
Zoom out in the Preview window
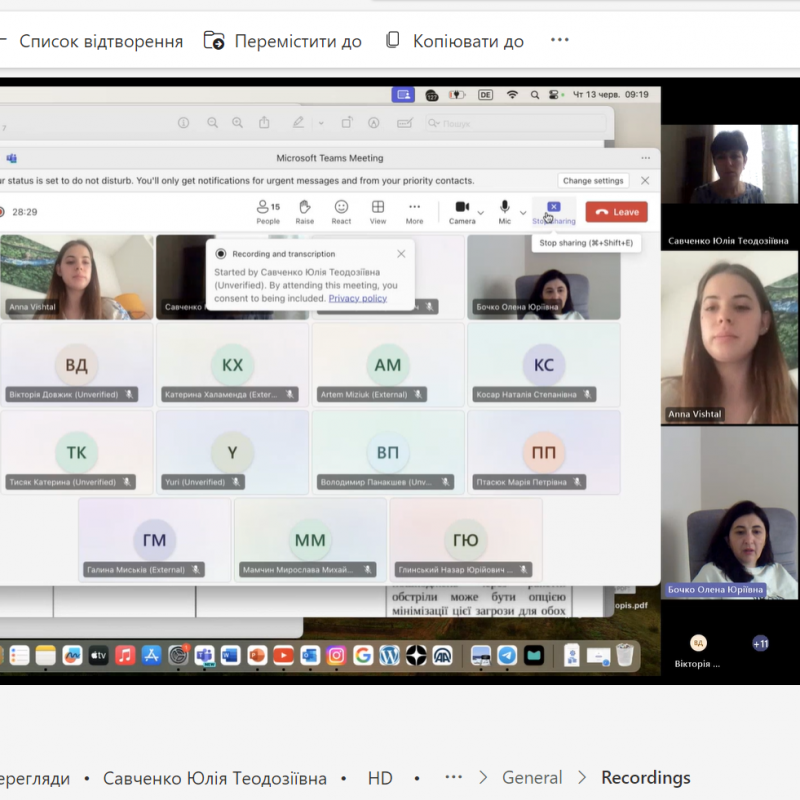coord(212,123)
